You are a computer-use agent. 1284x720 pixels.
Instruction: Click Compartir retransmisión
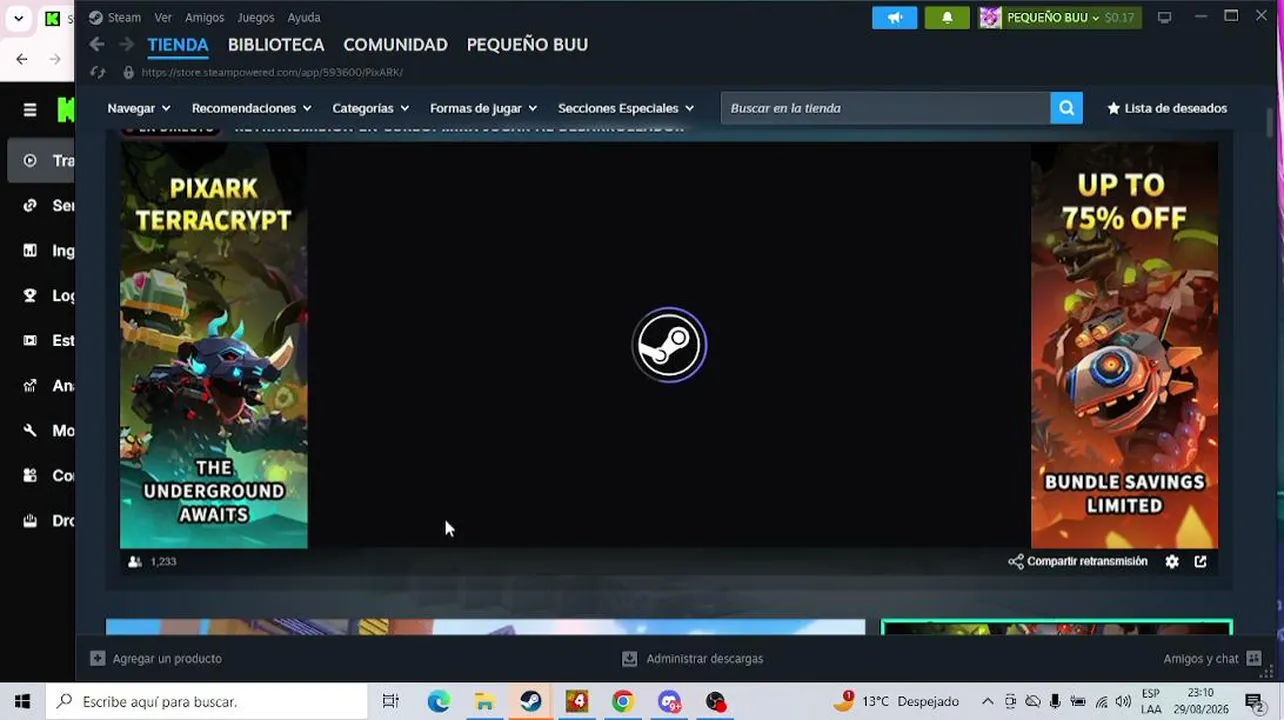[x=1078, y=562]
